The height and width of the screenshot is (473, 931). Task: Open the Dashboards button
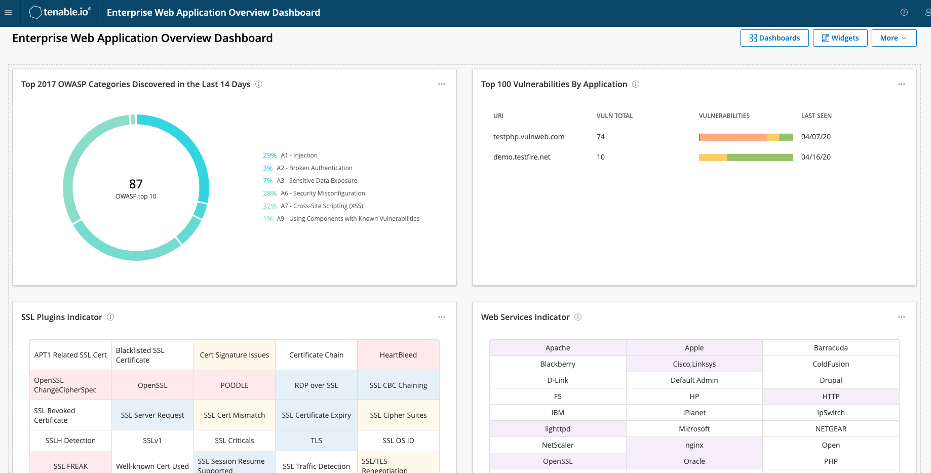click(774, 38)
